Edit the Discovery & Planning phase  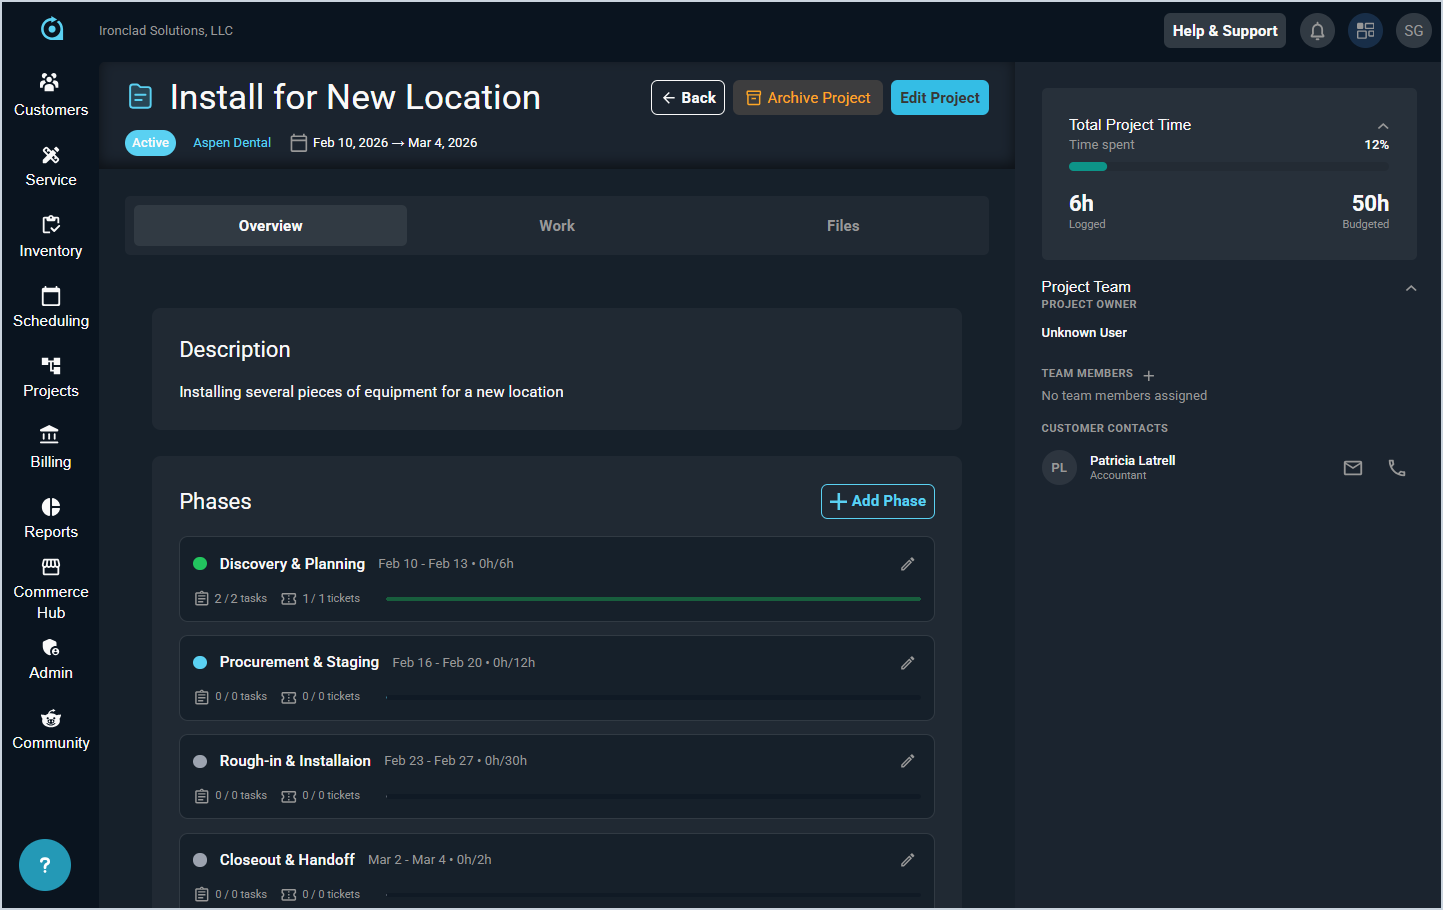tap(907, 564)
